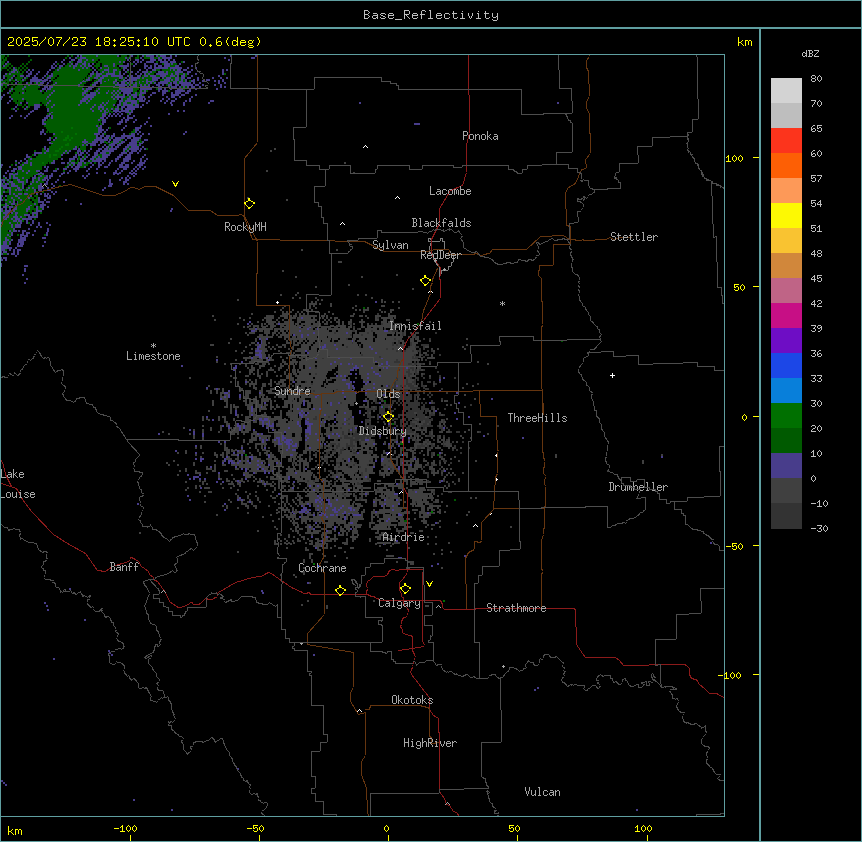Click the Drumheller label
The width and height of the screenshot is (862, 842).
click(x=638, y=487)
